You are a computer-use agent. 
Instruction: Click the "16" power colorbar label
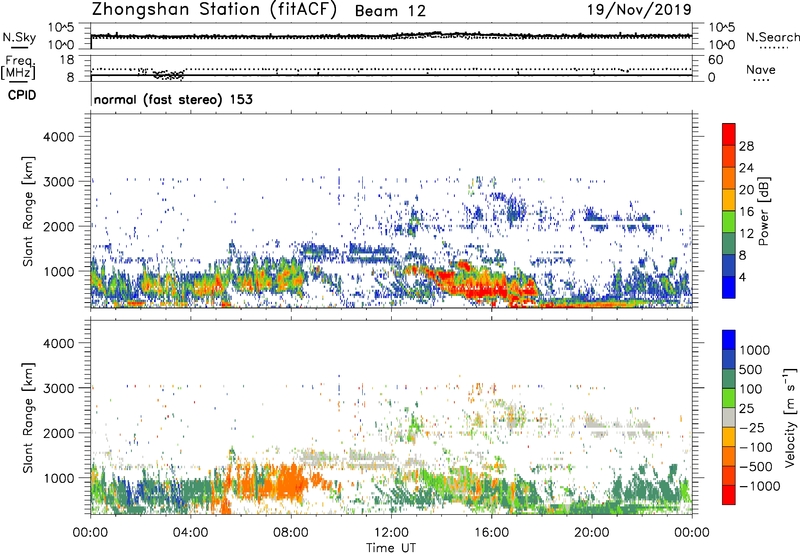[746, 212]
